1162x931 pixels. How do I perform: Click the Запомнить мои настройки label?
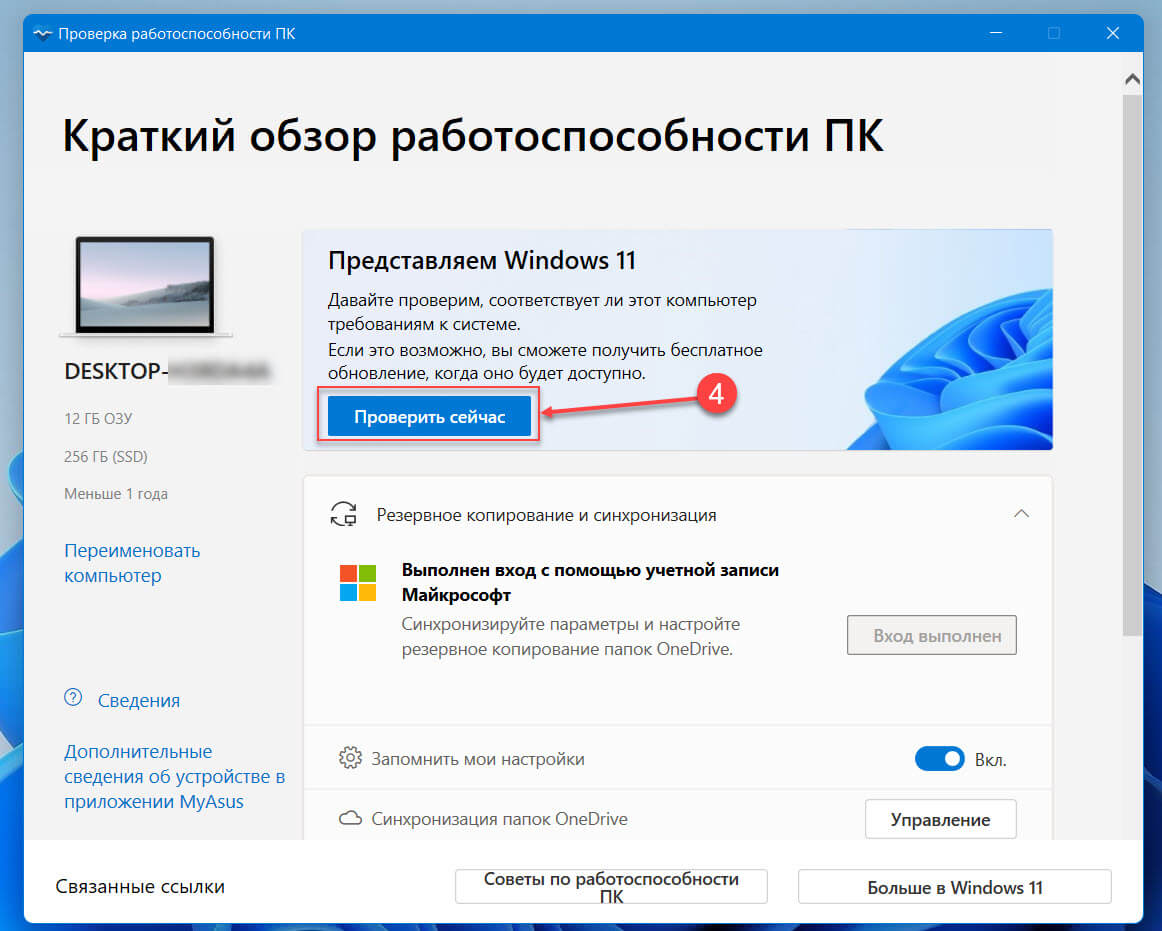(478, 758)
